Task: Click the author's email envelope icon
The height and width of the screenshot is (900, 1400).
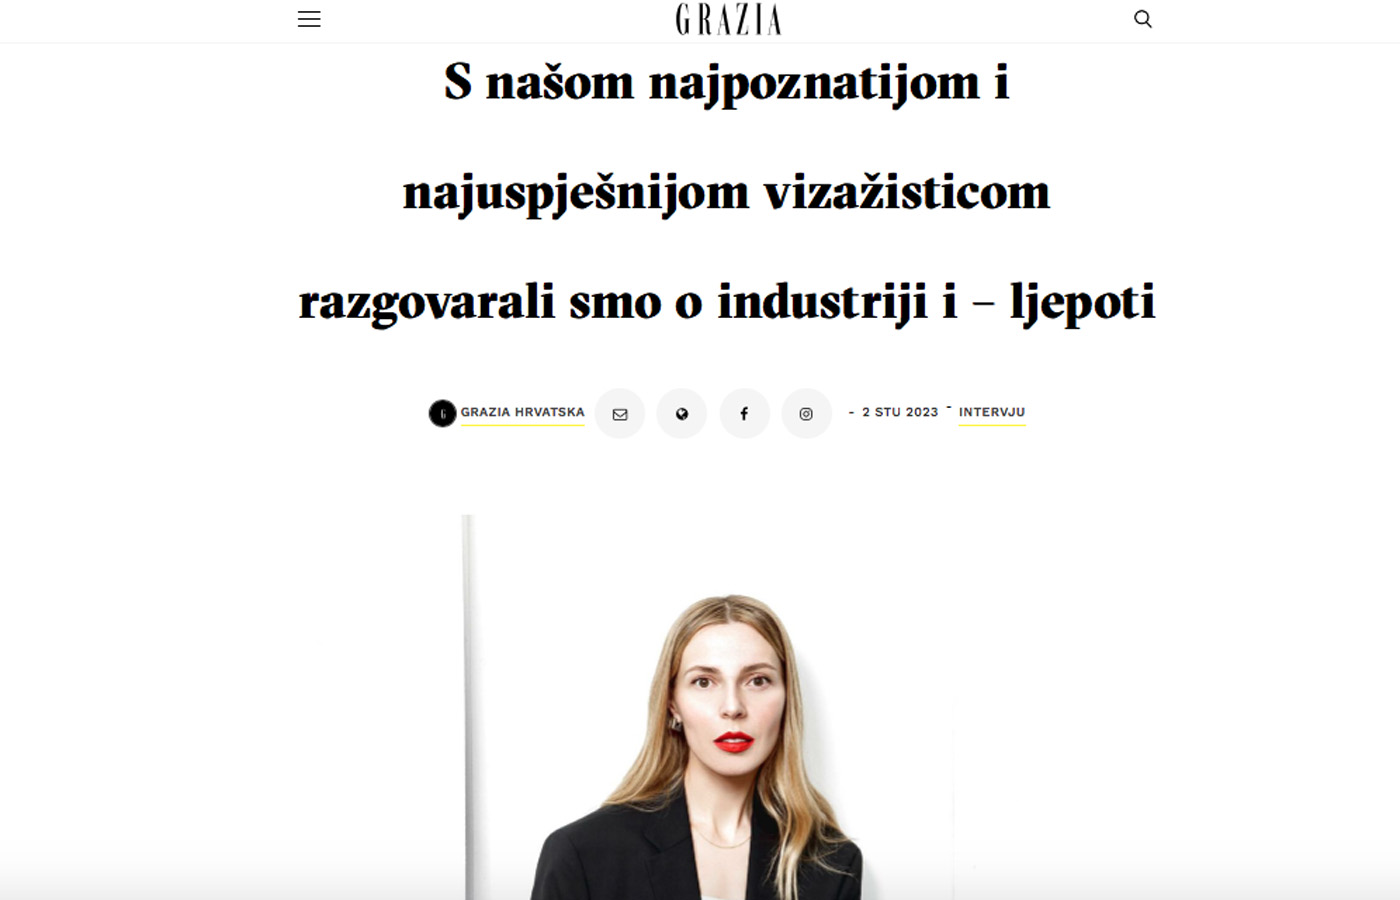Action: [620, 413]
